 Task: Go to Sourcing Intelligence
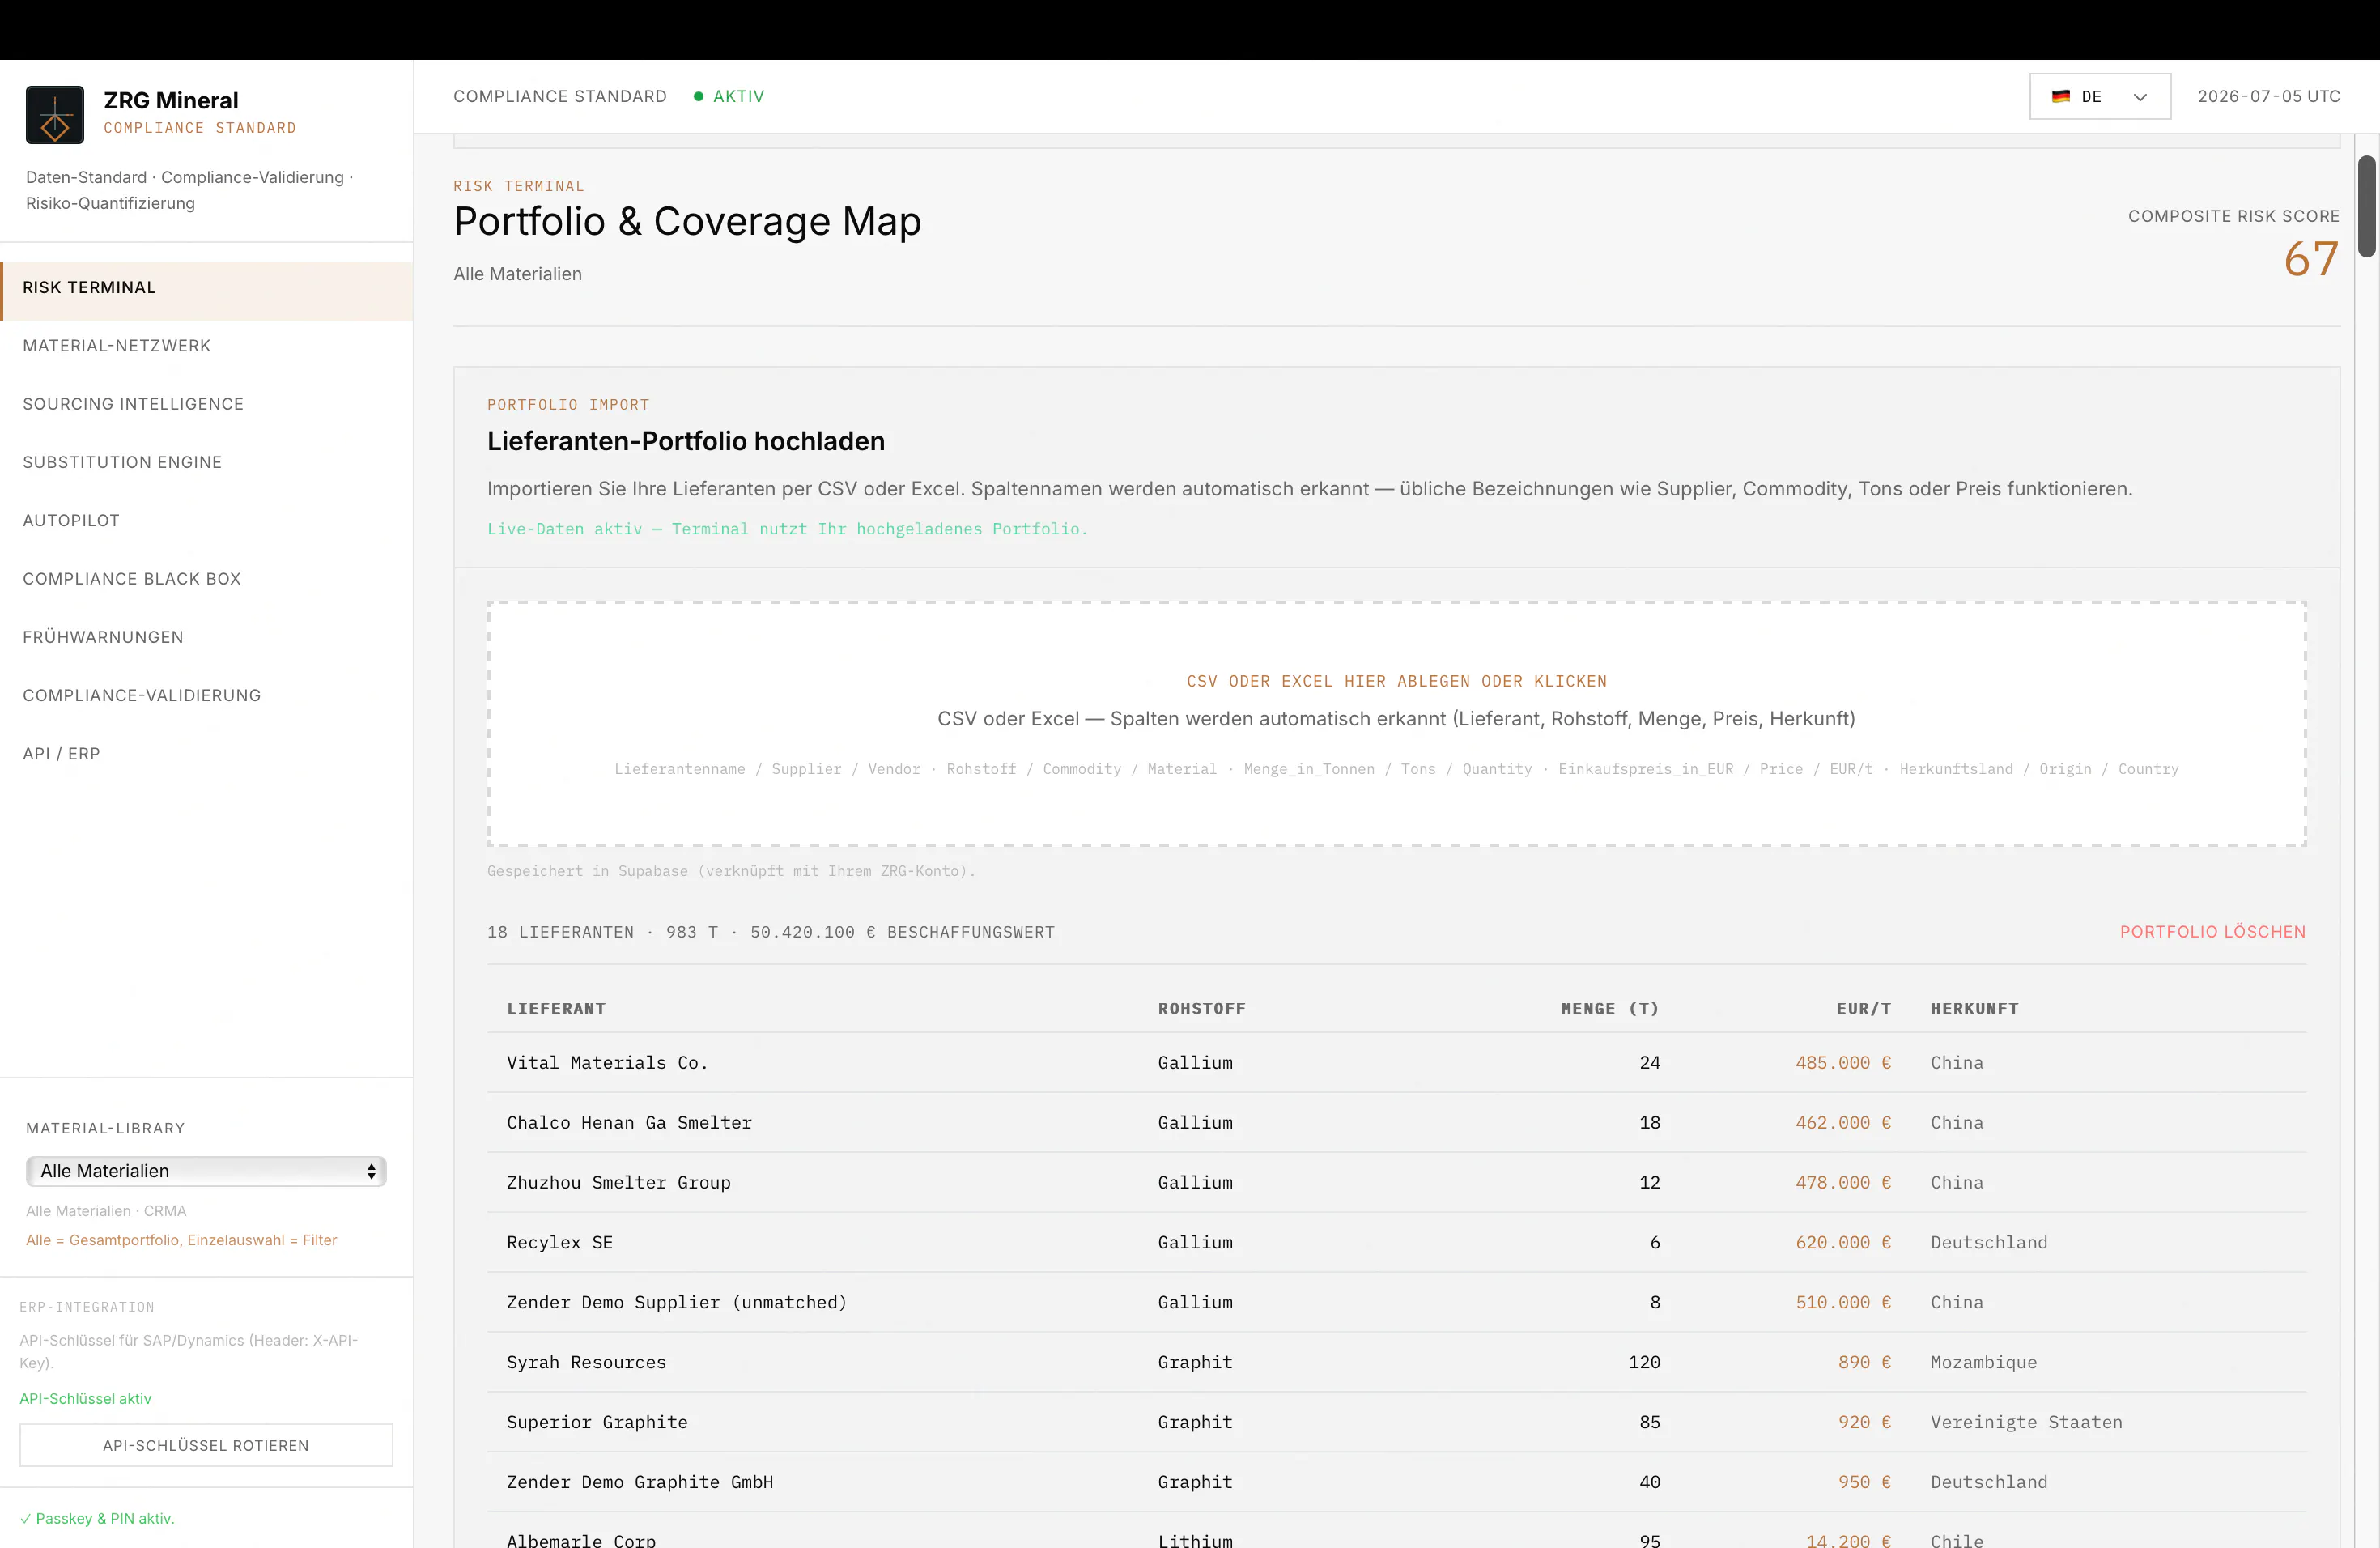207,404
